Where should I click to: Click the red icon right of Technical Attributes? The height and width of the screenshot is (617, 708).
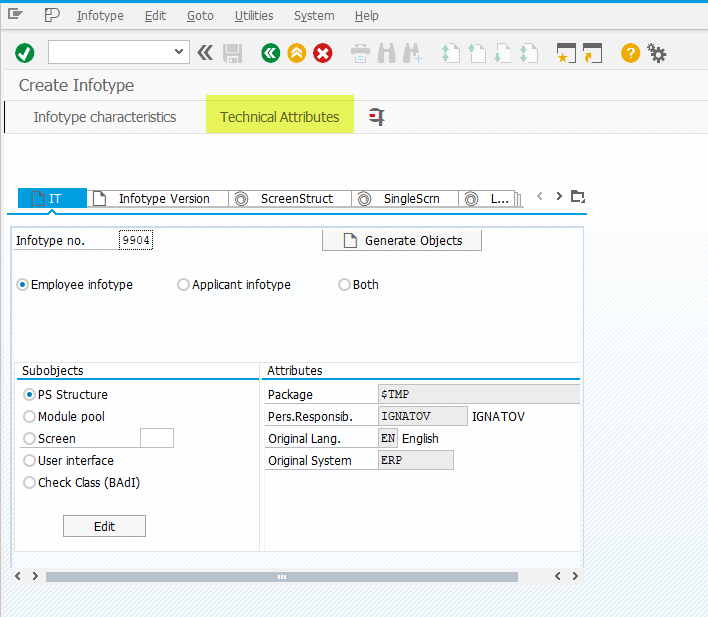pyautogui.click(x=377, y=117)
